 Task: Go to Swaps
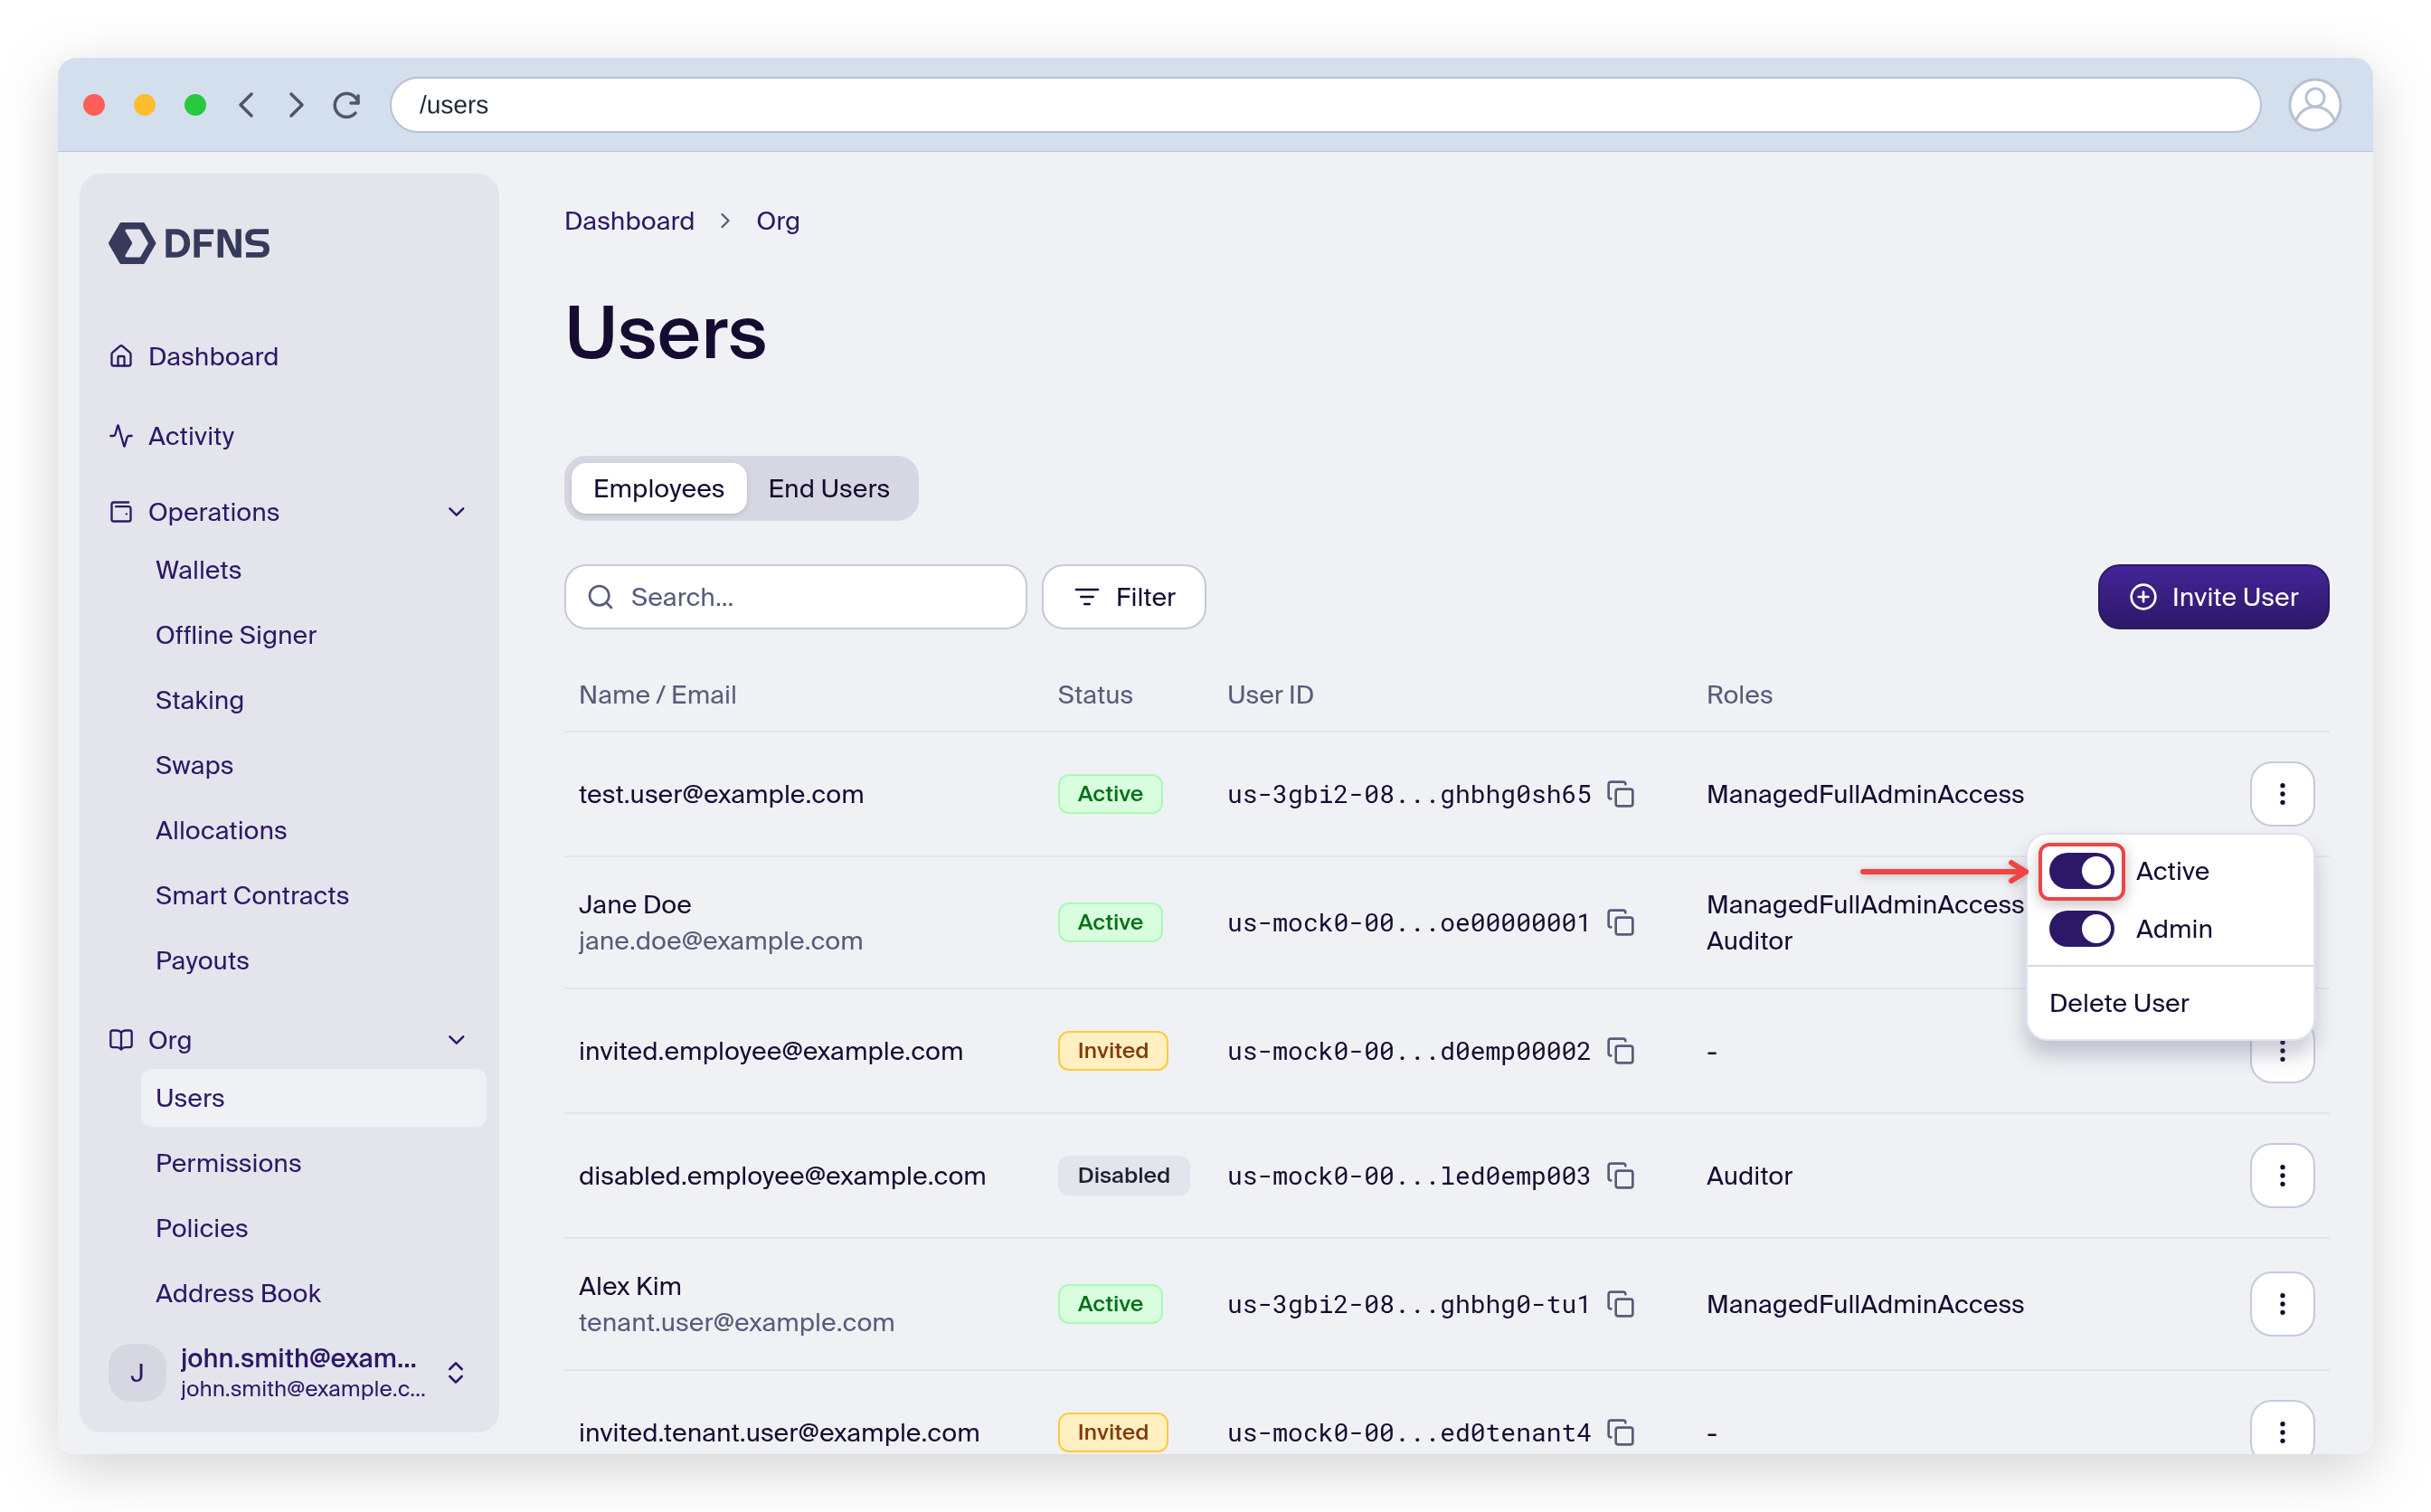click(194, 765)
